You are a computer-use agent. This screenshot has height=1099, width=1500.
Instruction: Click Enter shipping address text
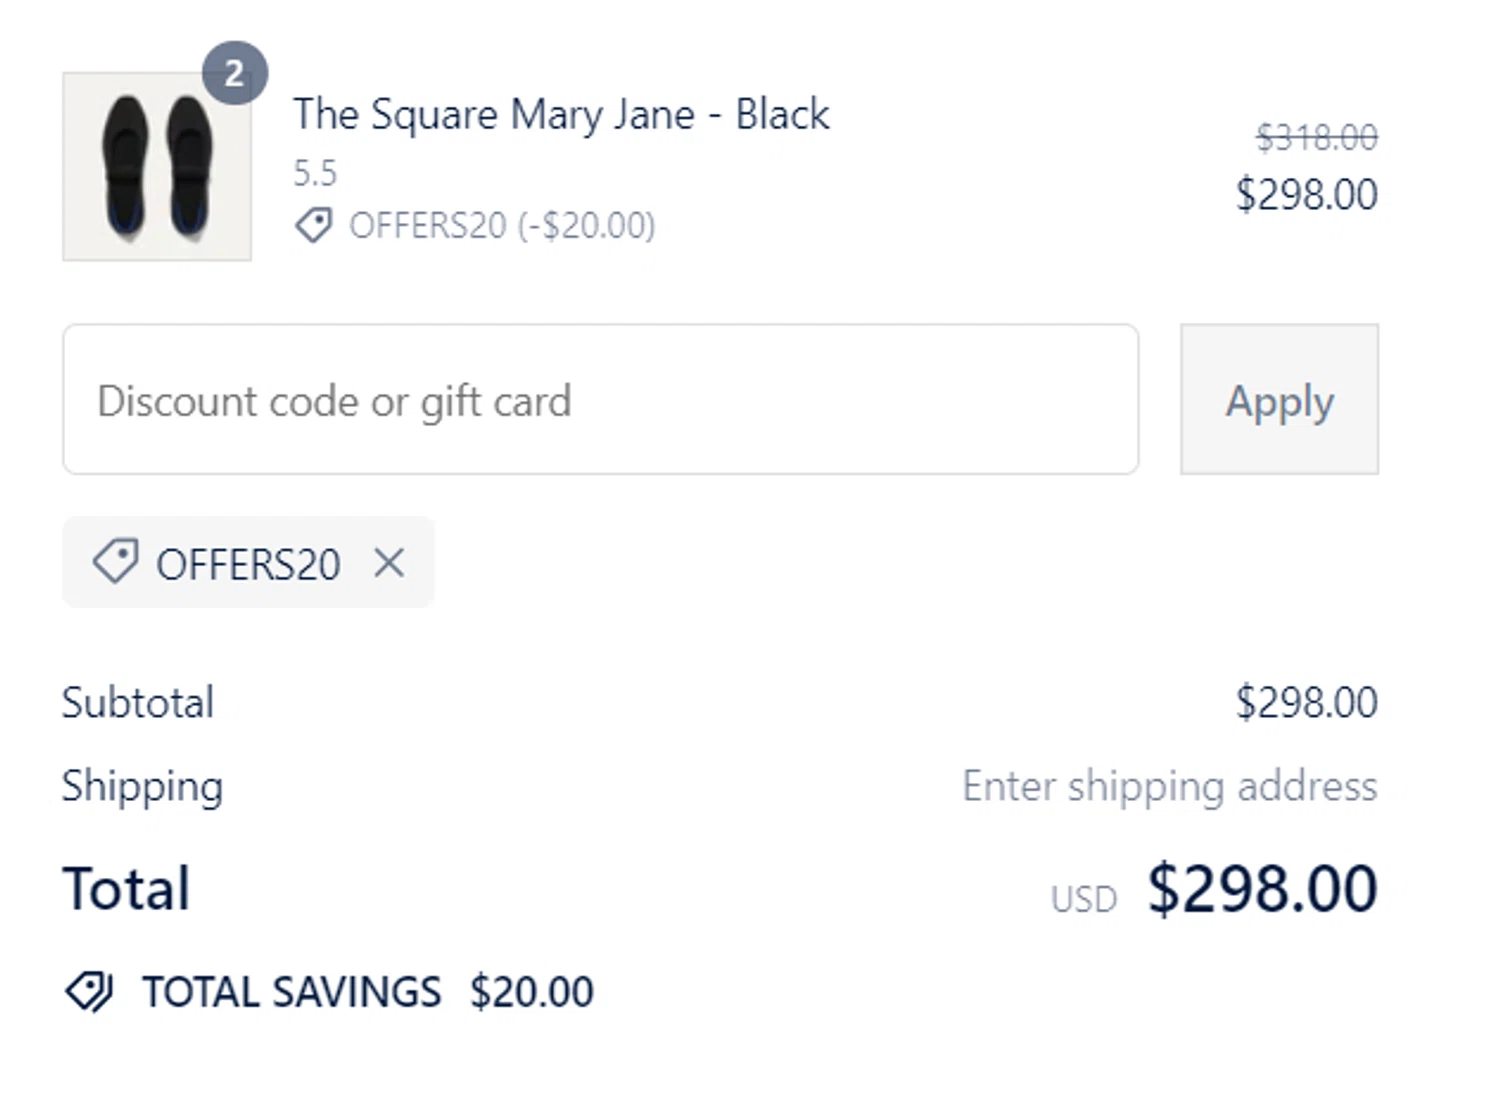(x=1170, y=786)
